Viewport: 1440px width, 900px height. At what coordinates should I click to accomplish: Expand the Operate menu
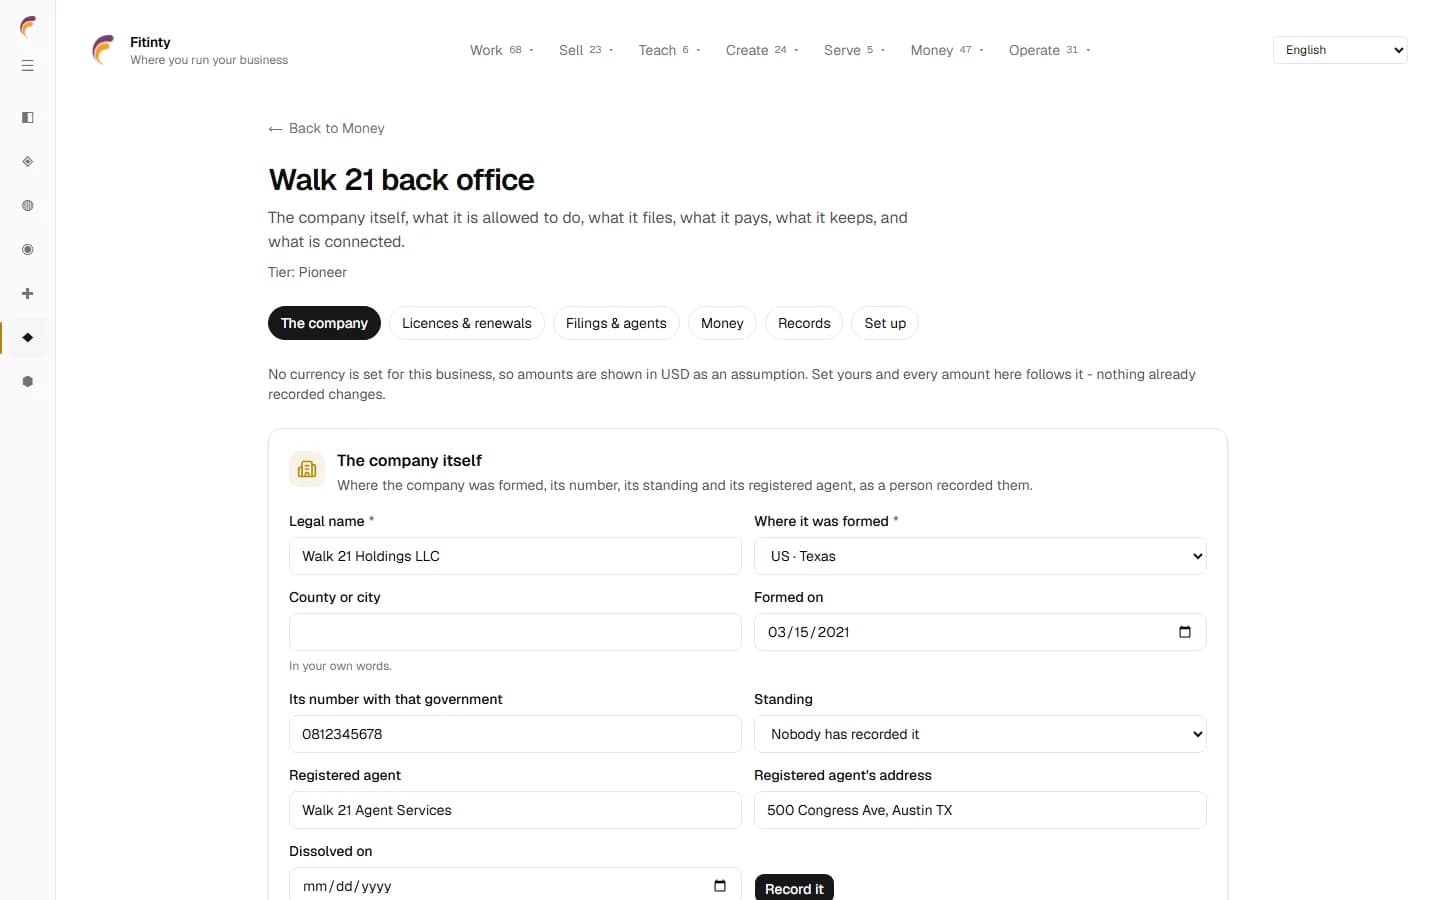tap(1049, 50)
